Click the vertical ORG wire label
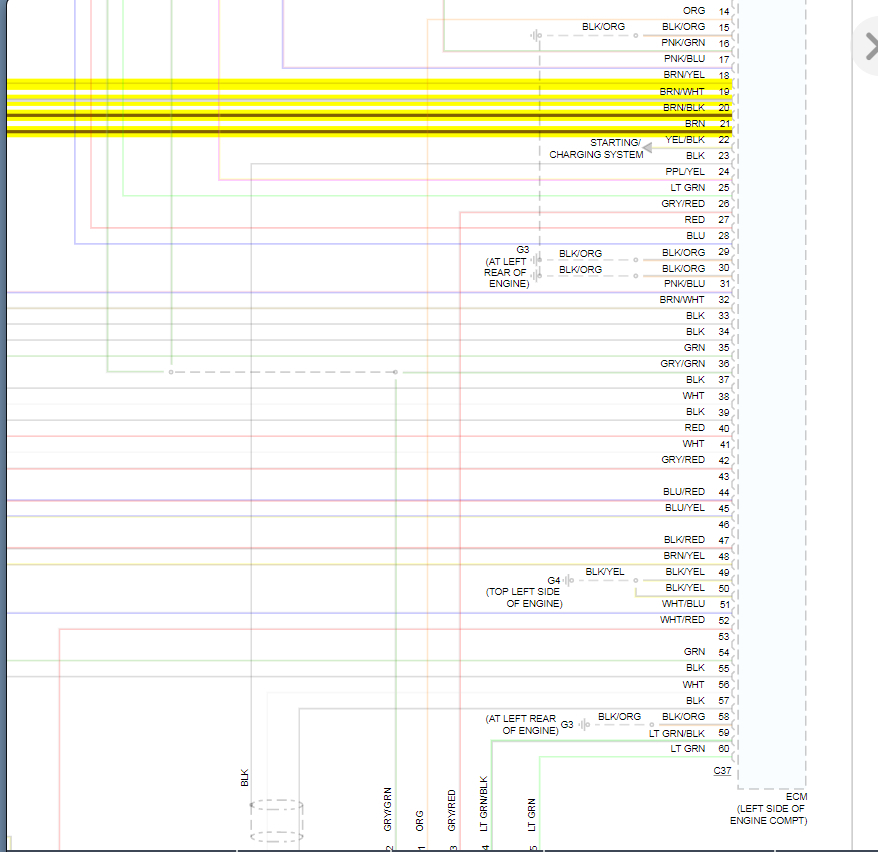Viewport: 878px width, 852px height. point(419,821)
